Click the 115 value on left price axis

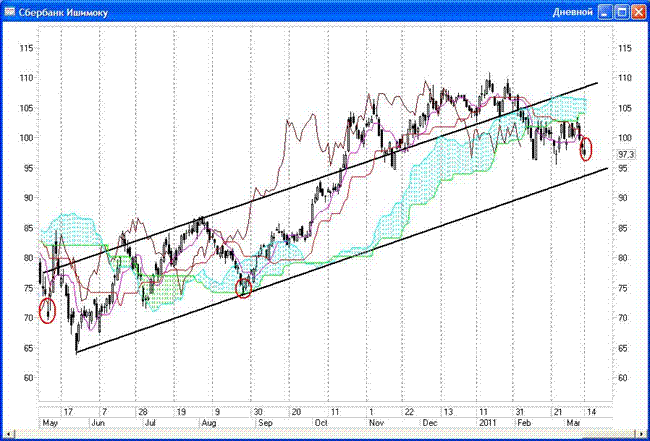27,48
